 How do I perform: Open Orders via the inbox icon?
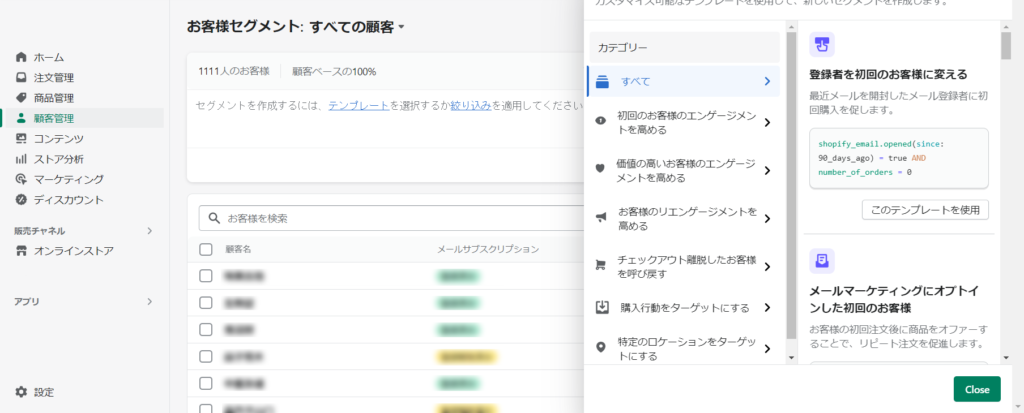[x=21, y=77]
